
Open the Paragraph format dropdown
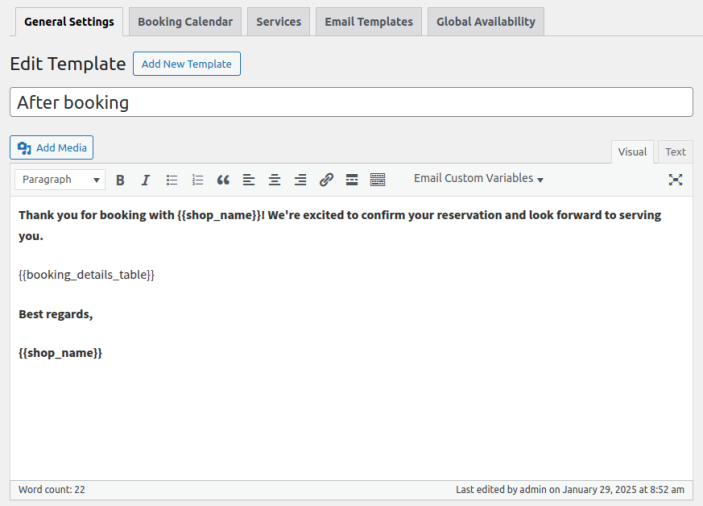click(60, 180)
